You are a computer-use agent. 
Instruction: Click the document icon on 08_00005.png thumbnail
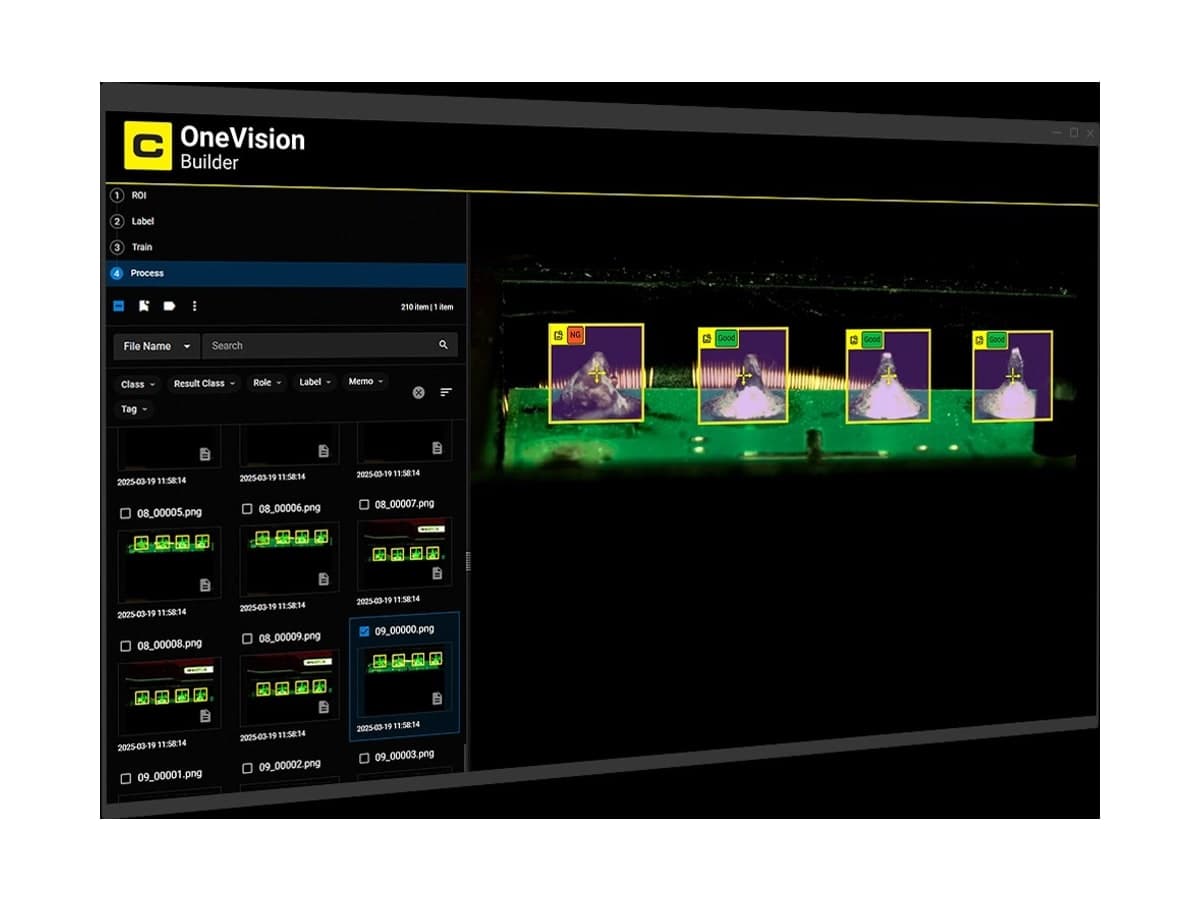tap(205, 584)
